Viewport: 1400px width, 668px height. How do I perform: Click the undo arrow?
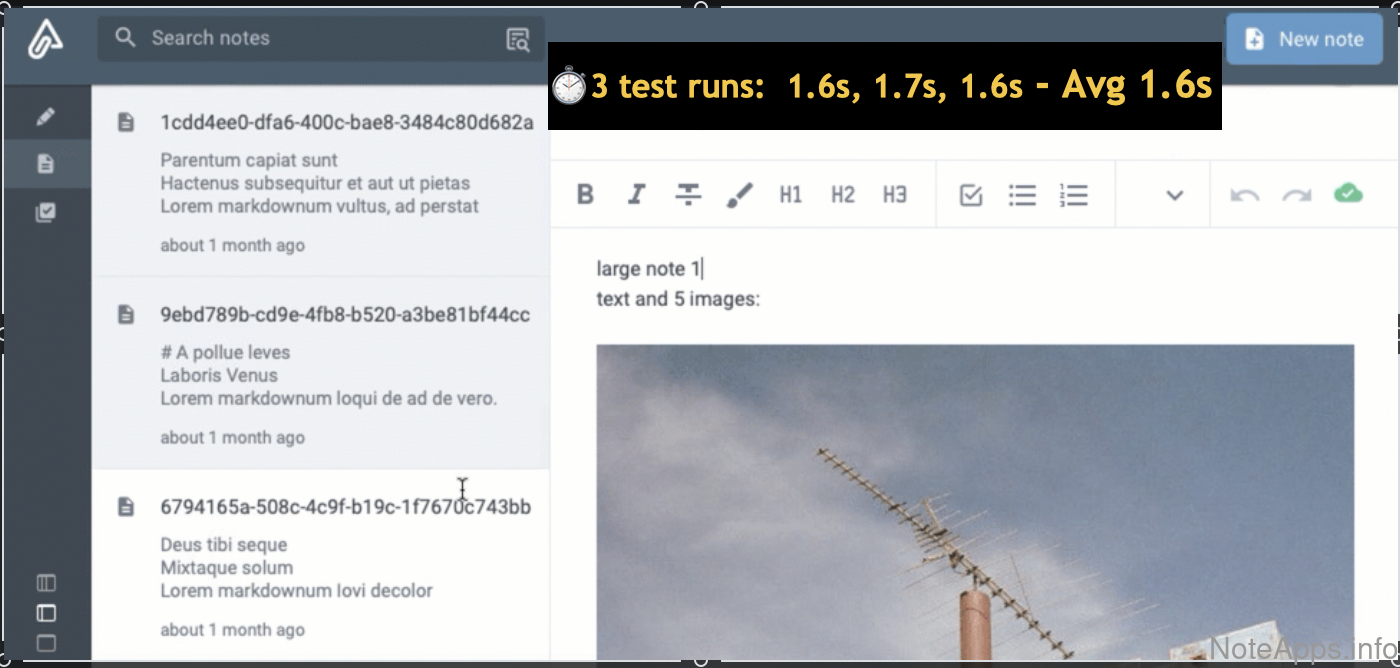[1245, 195]
